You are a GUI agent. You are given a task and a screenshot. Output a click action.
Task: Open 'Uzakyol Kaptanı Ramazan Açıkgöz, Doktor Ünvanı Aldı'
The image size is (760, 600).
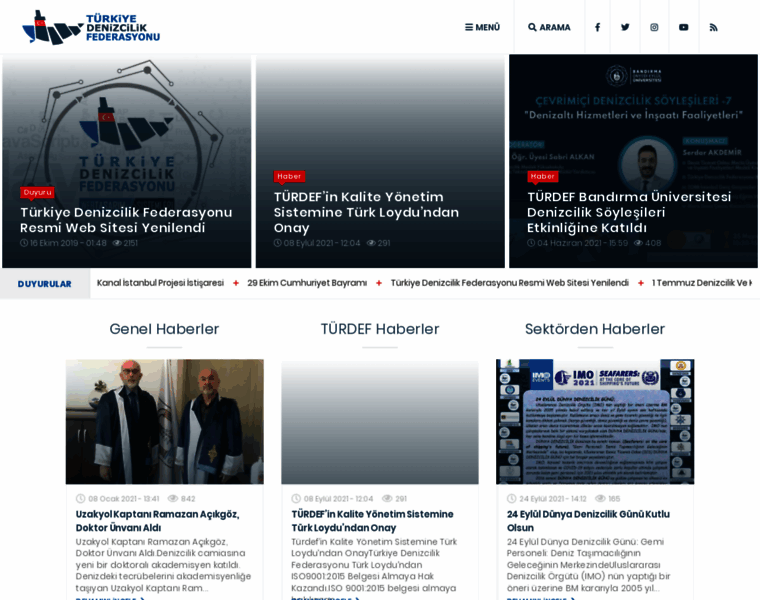158,521
